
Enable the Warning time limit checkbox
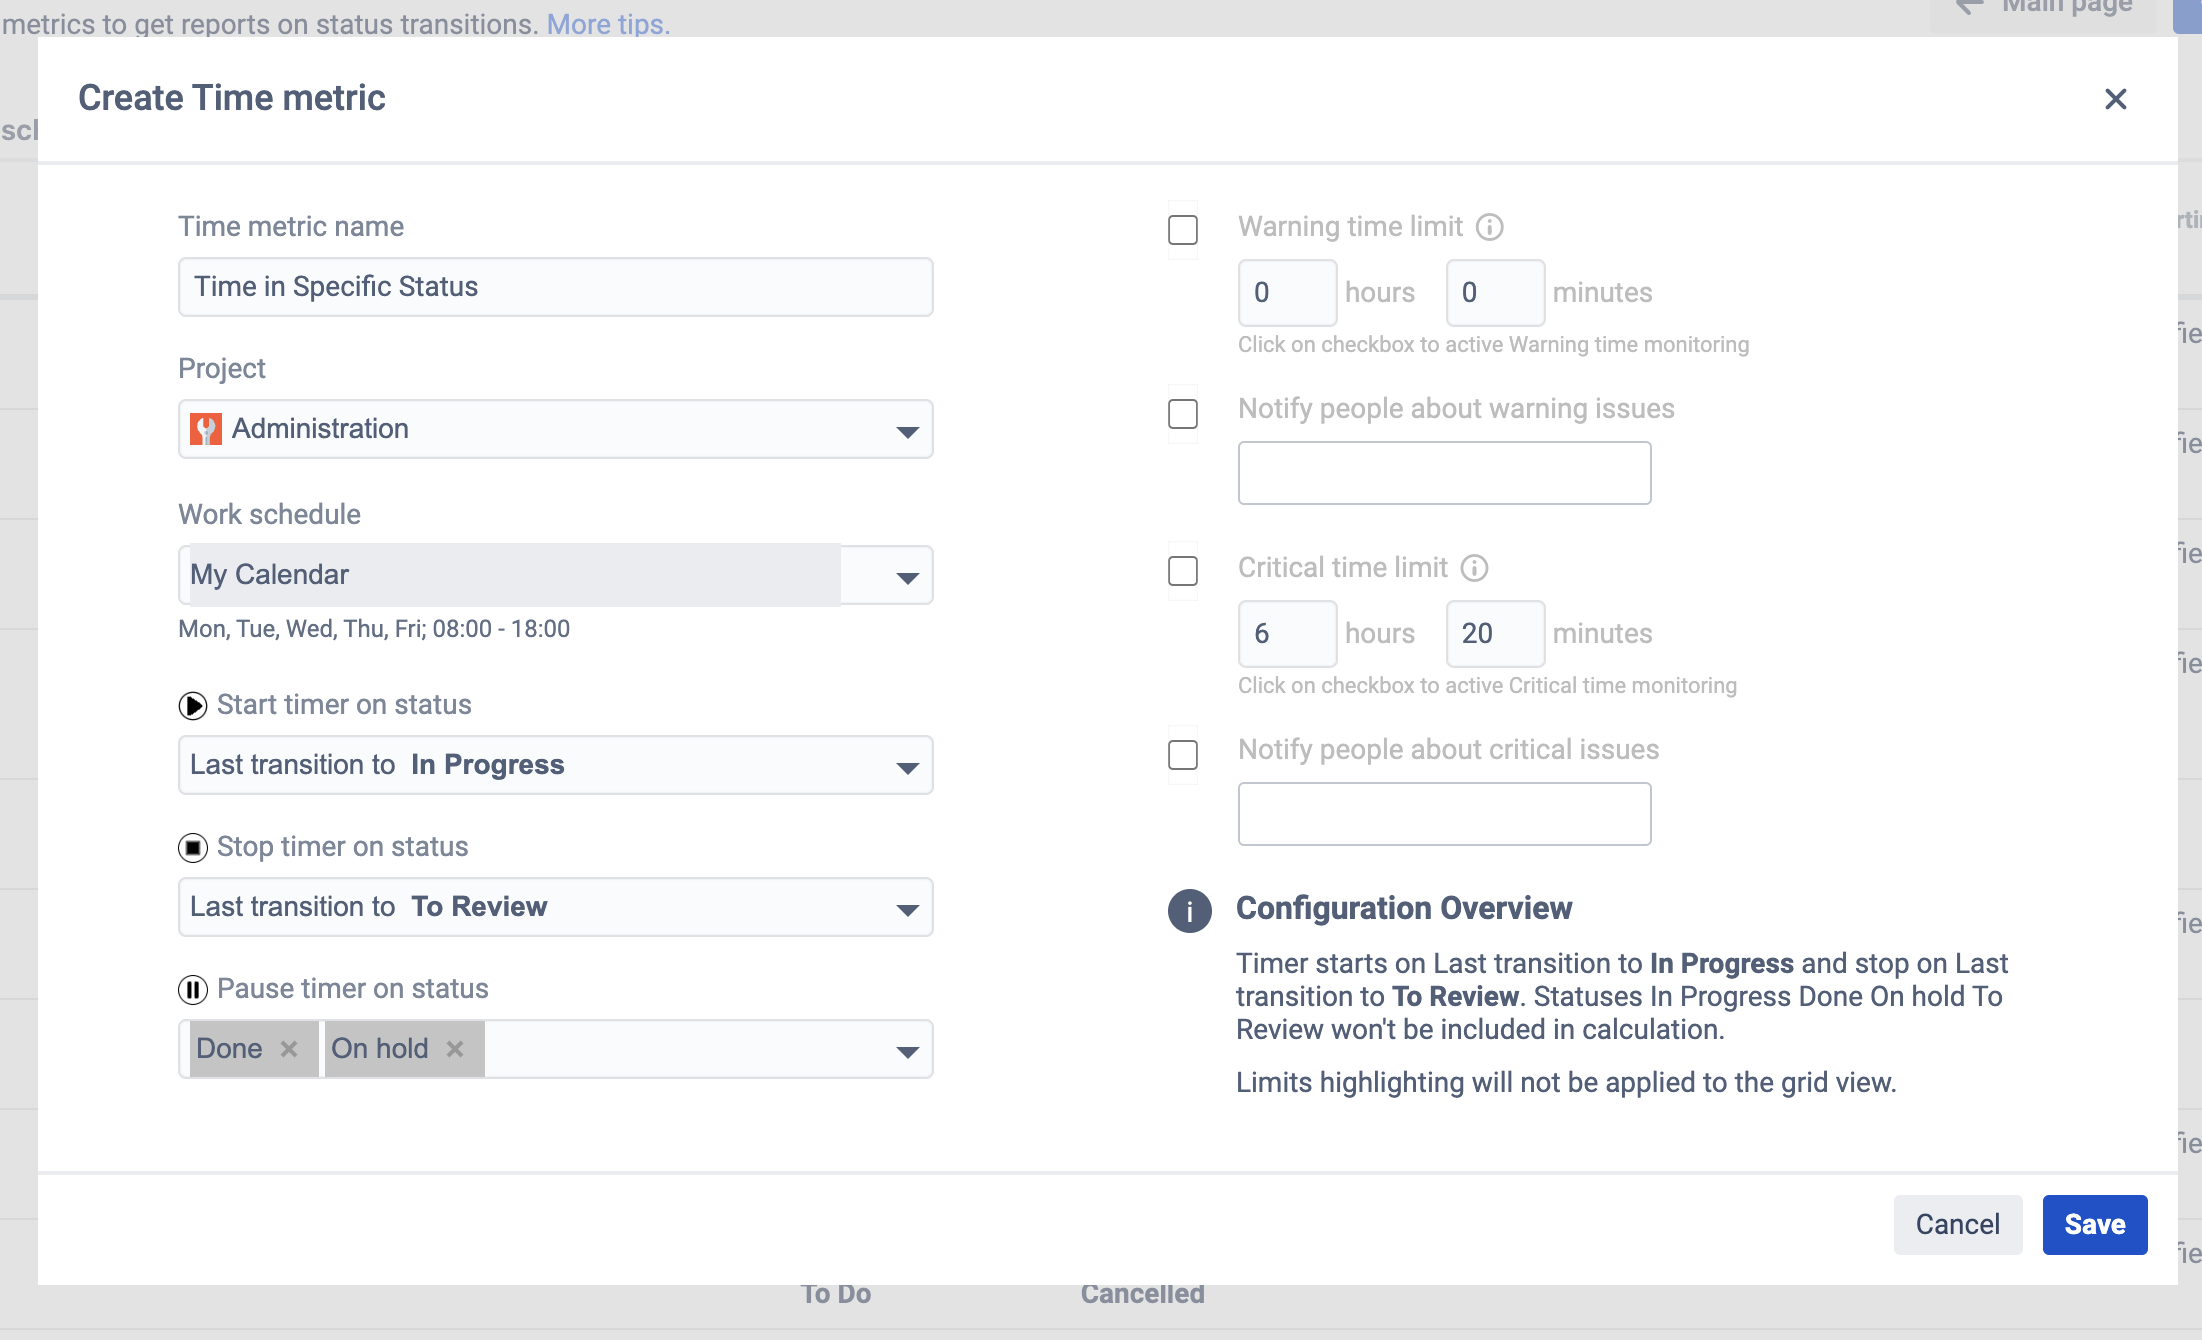point(1183,230)
